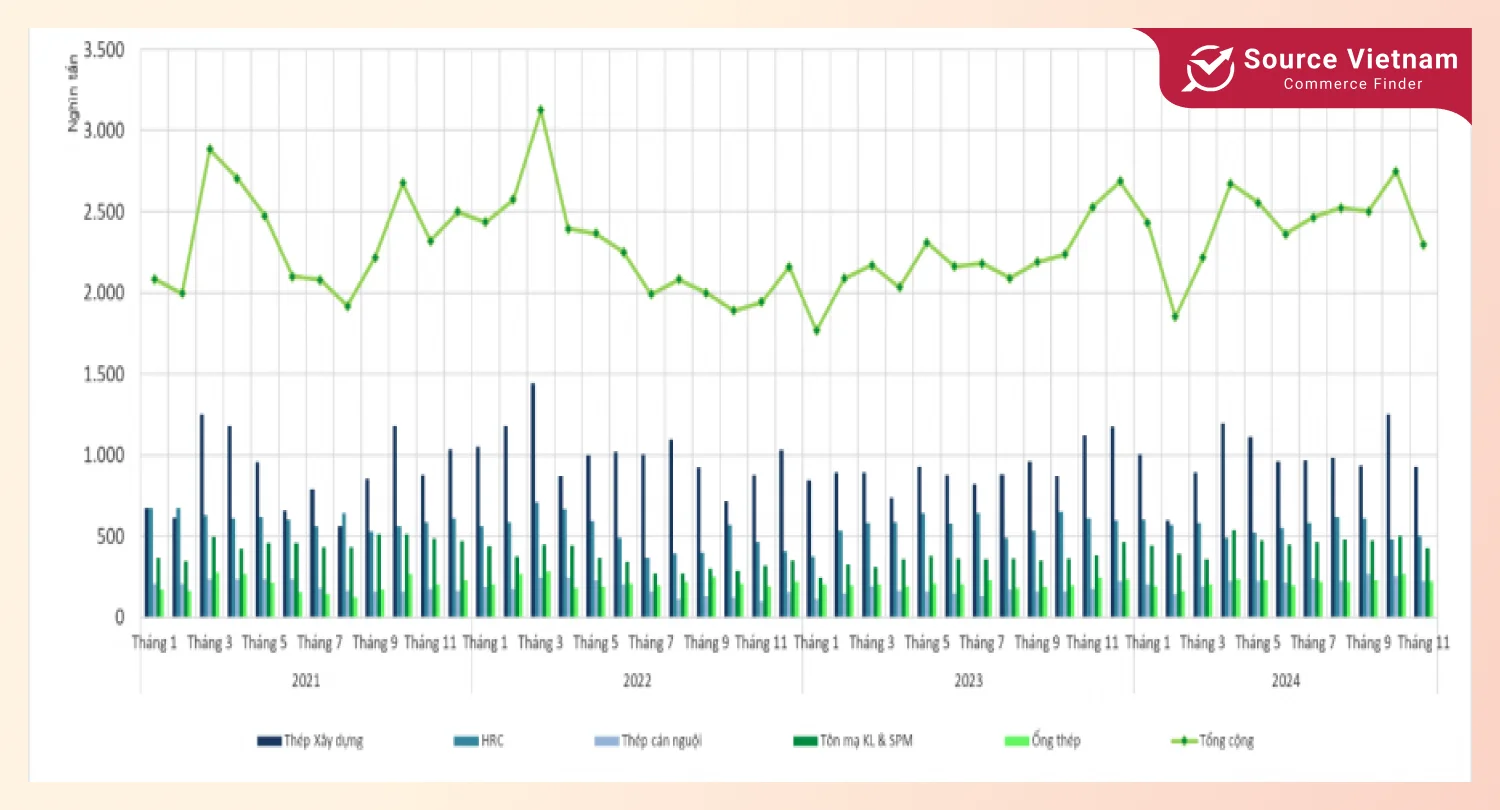Image resolution: width=1500 pixels, height=810 pixels.
Task: Click the tallest dark navy bar near 1.500
Action: coord(533,500)
